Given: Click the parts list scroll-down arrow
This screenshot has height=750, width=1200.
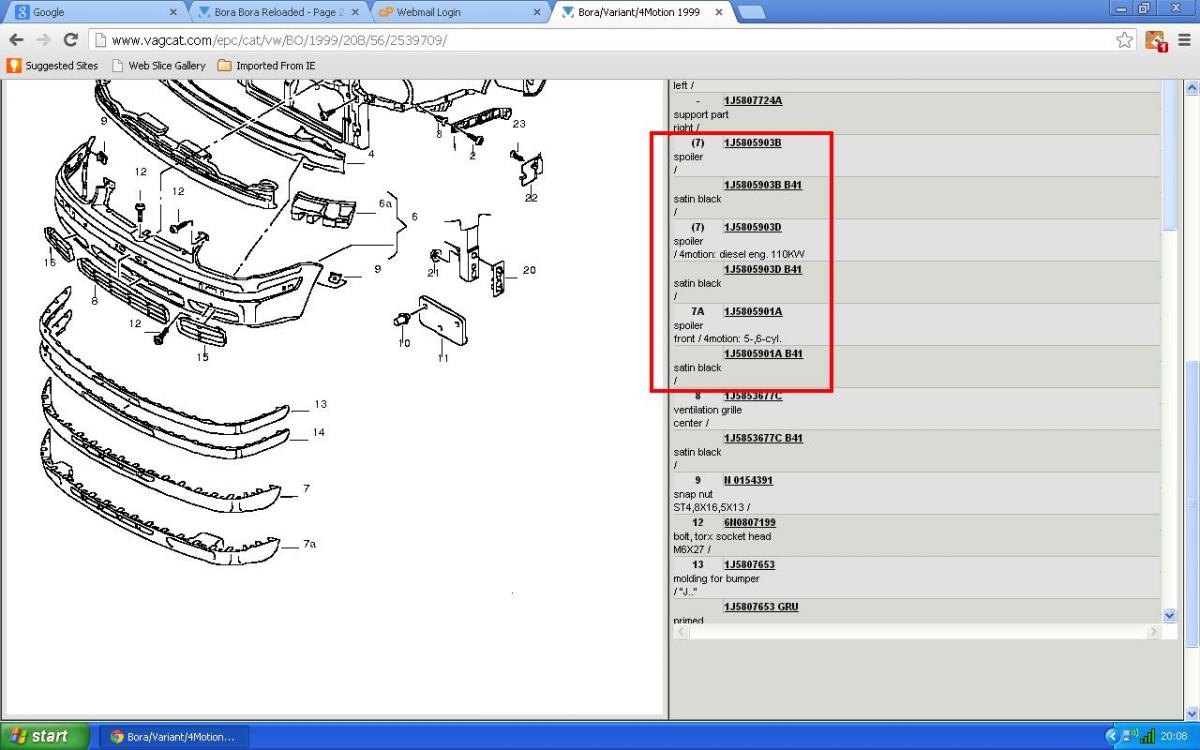Looking at the screenshot, I should (x=1170, y=616).
